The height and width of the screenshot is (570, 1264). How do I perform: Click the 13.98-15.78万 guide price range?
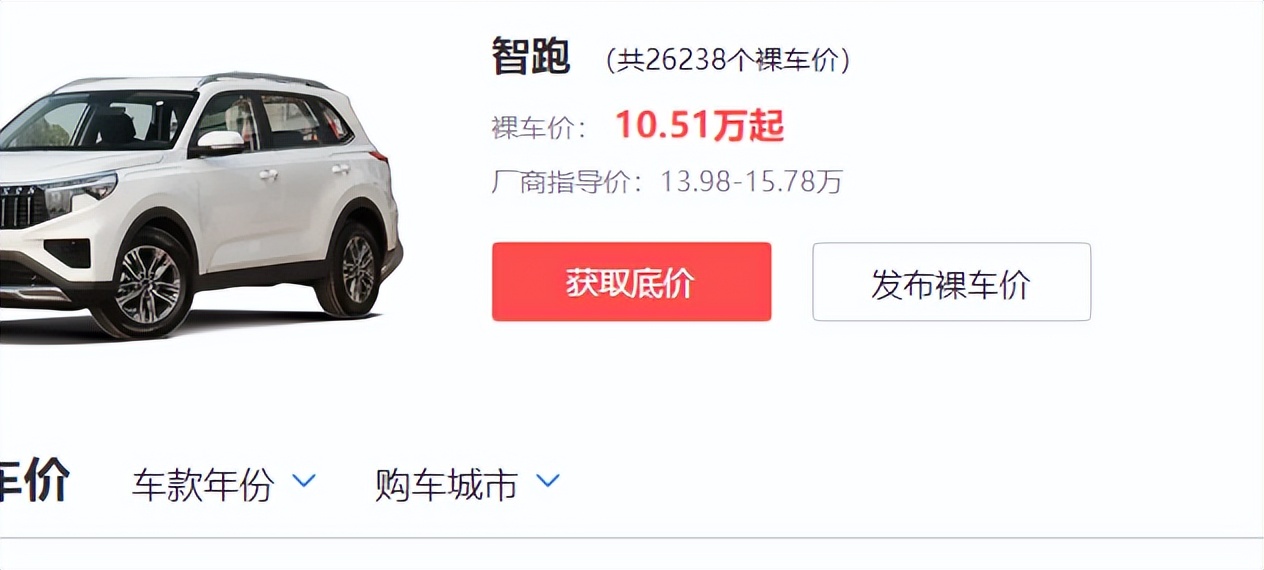(x=751, y=182)
